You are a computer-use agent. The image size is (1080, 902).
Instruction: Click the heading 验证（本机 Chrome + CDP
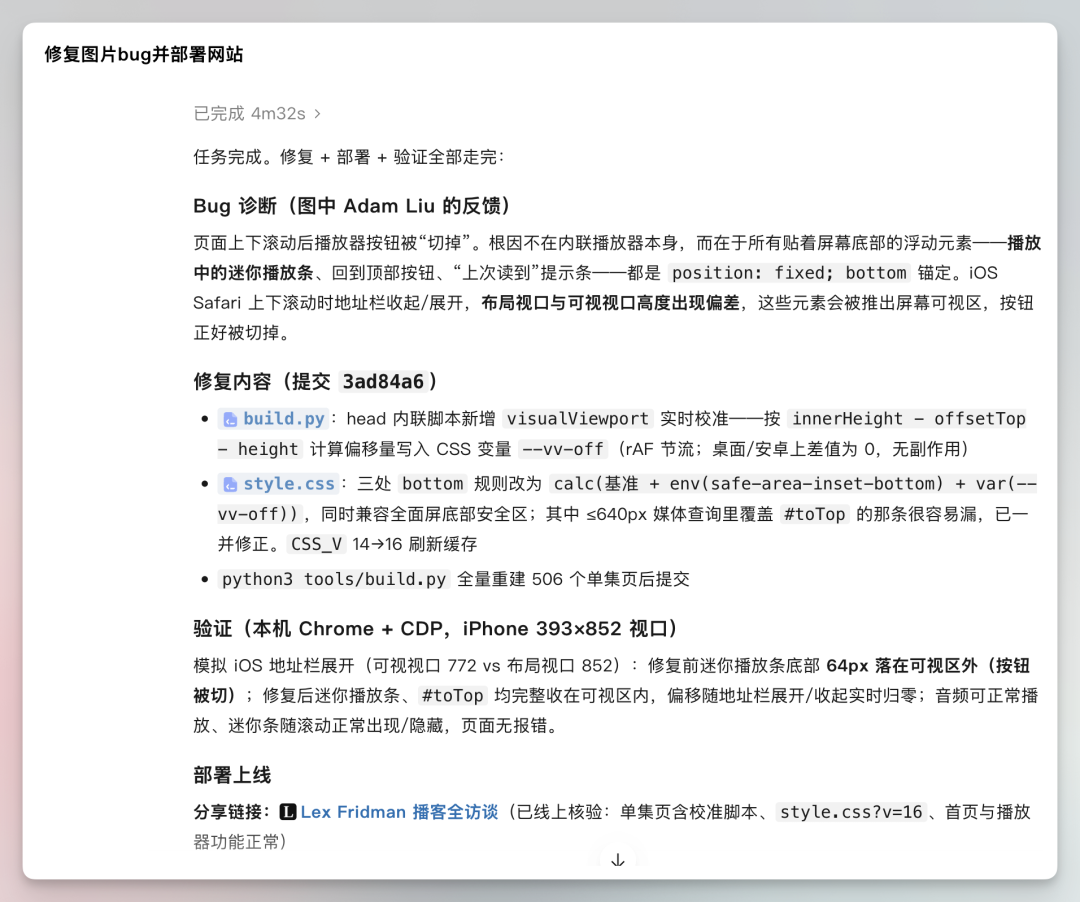tap(435, 629)
